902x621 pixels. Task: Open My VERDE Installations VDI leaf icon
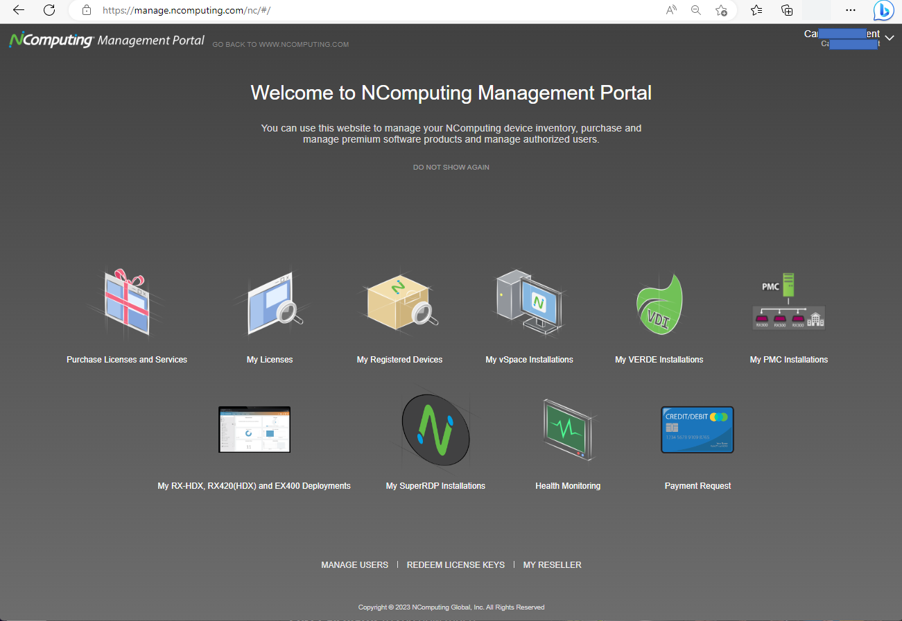coord(659,304)
